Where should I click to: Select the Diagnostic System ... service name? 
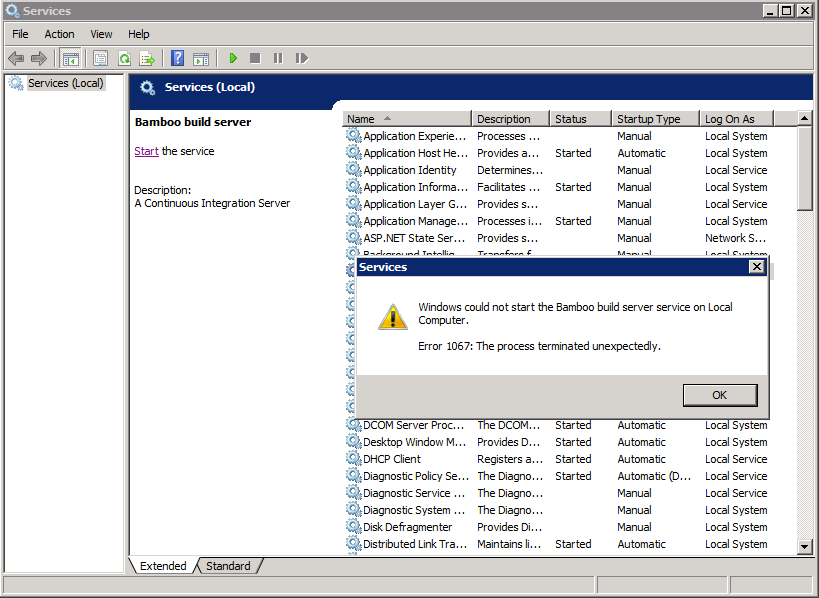(414, 510)
